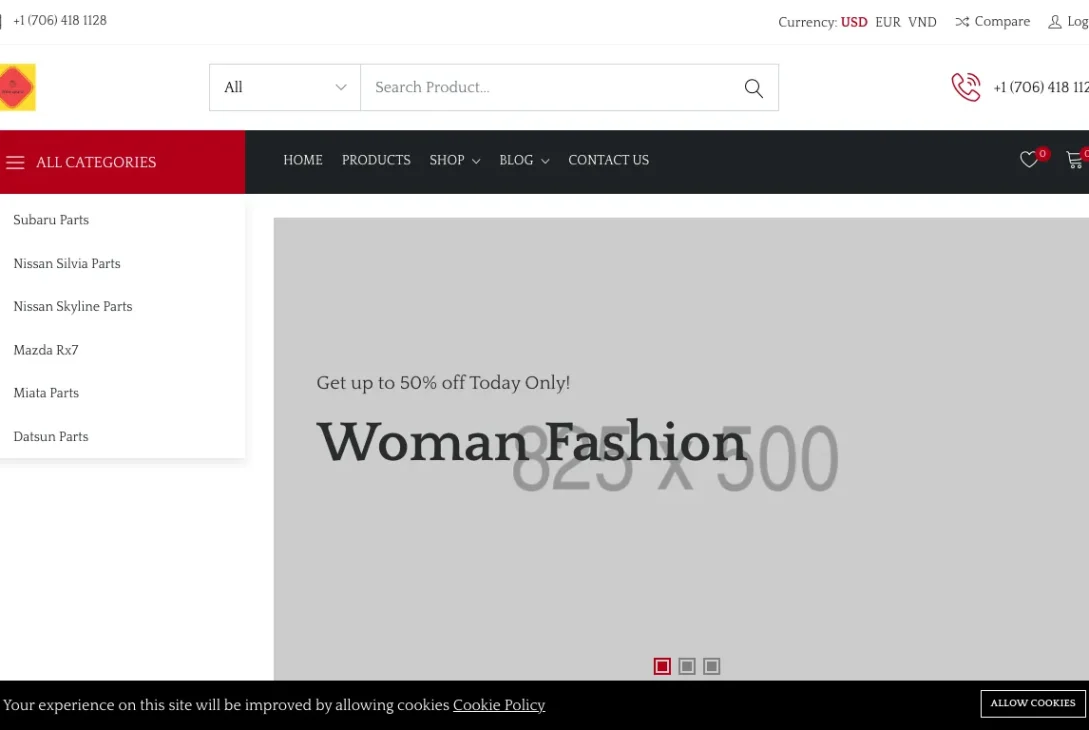Select the first slider indicator dot

[662, 666]
